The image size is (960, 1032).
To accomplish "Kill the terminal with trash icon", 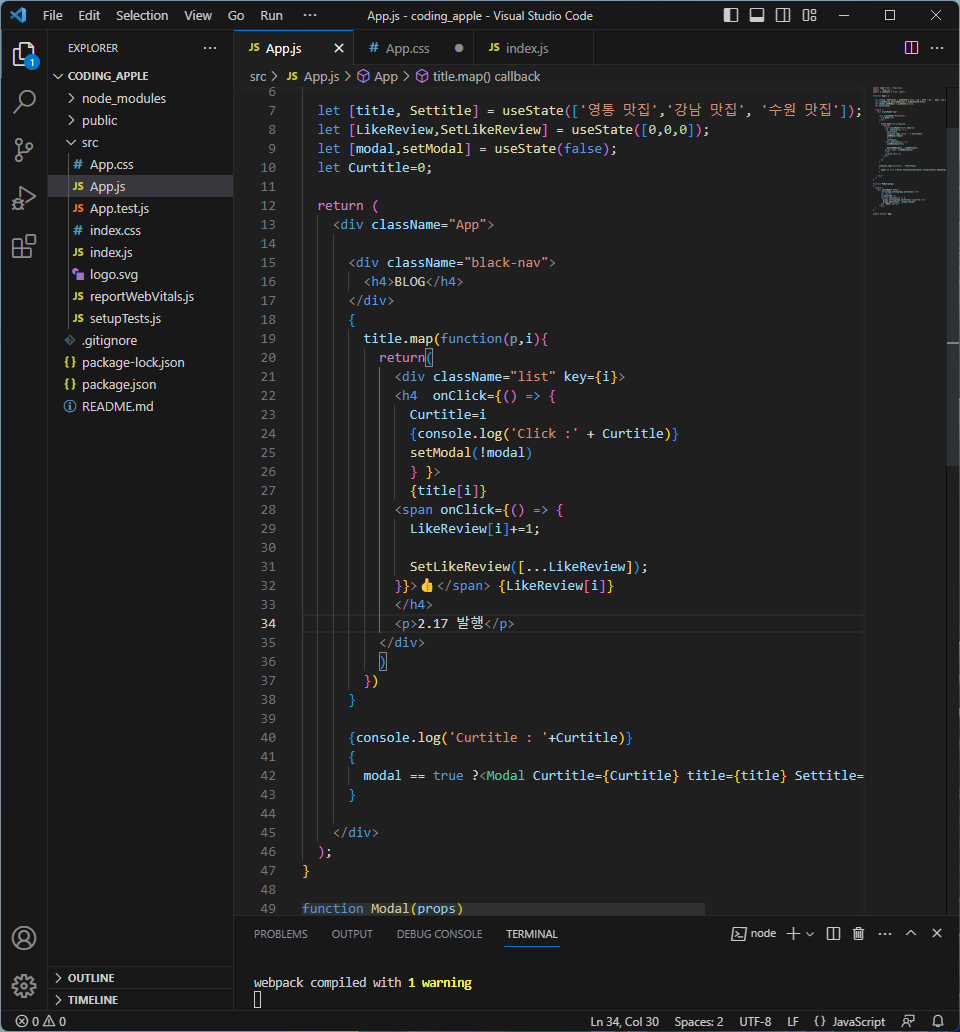I will pos(858,933).
